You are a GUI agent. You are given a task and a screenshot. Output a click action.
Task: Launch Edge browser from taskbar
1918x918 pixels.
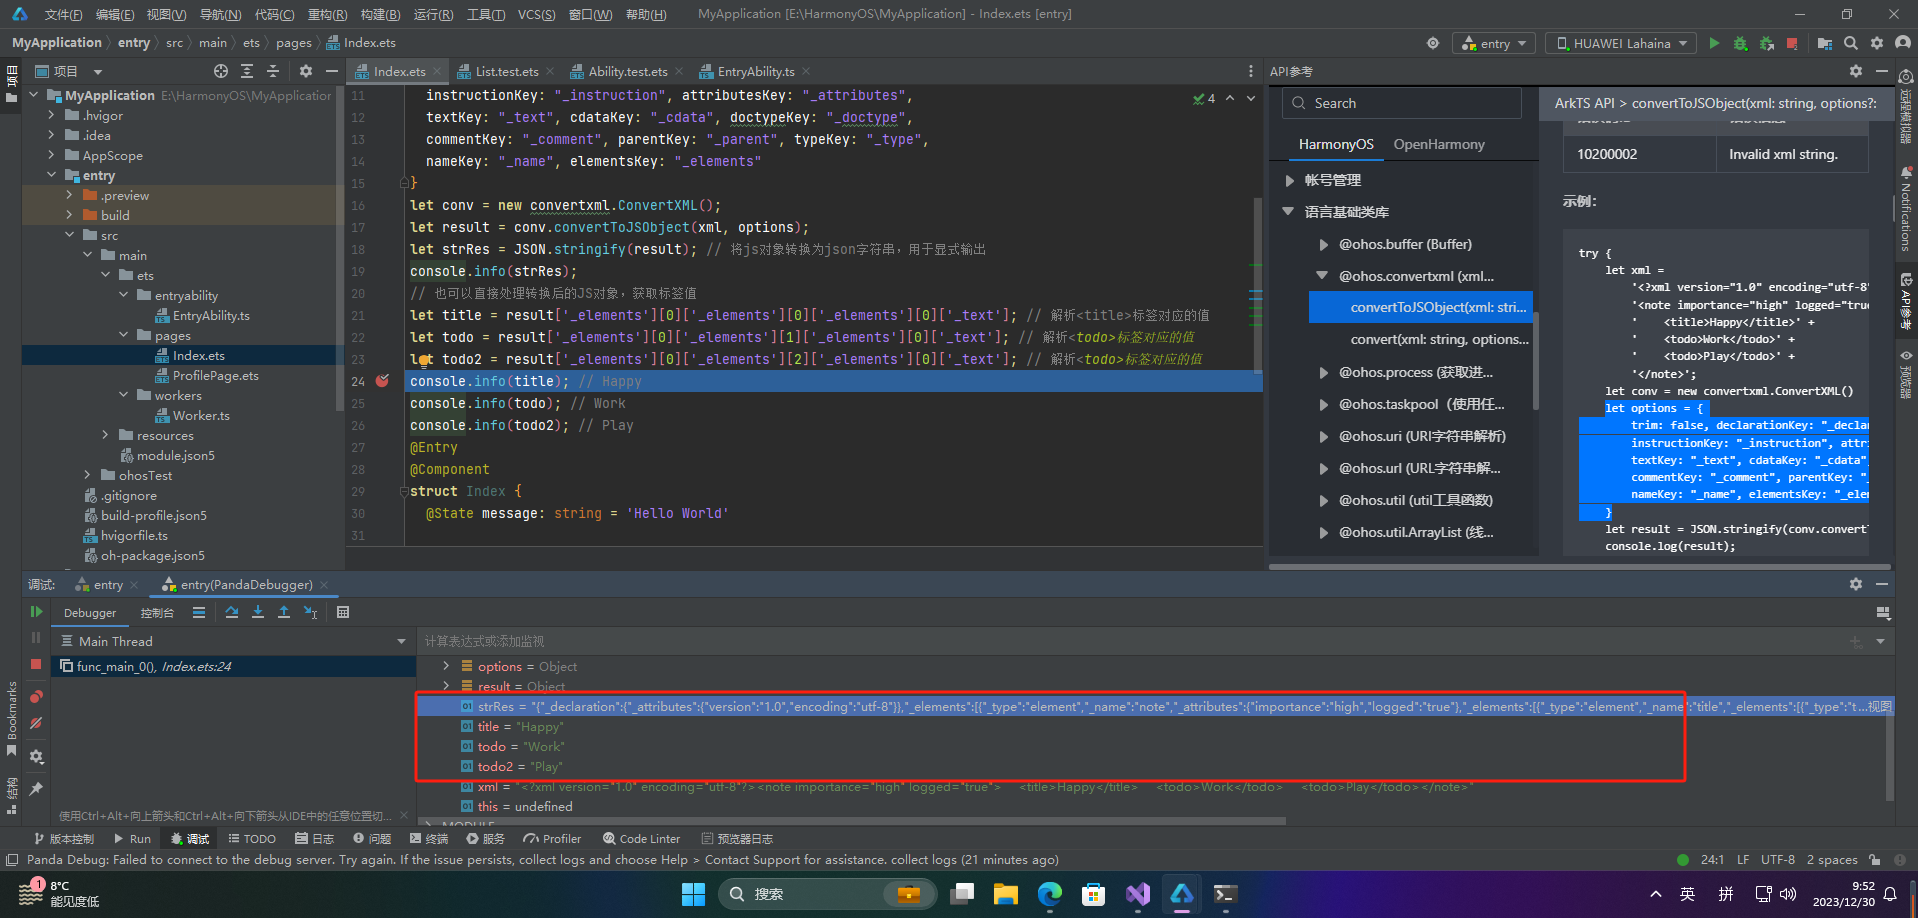[x=1050, y=894]
